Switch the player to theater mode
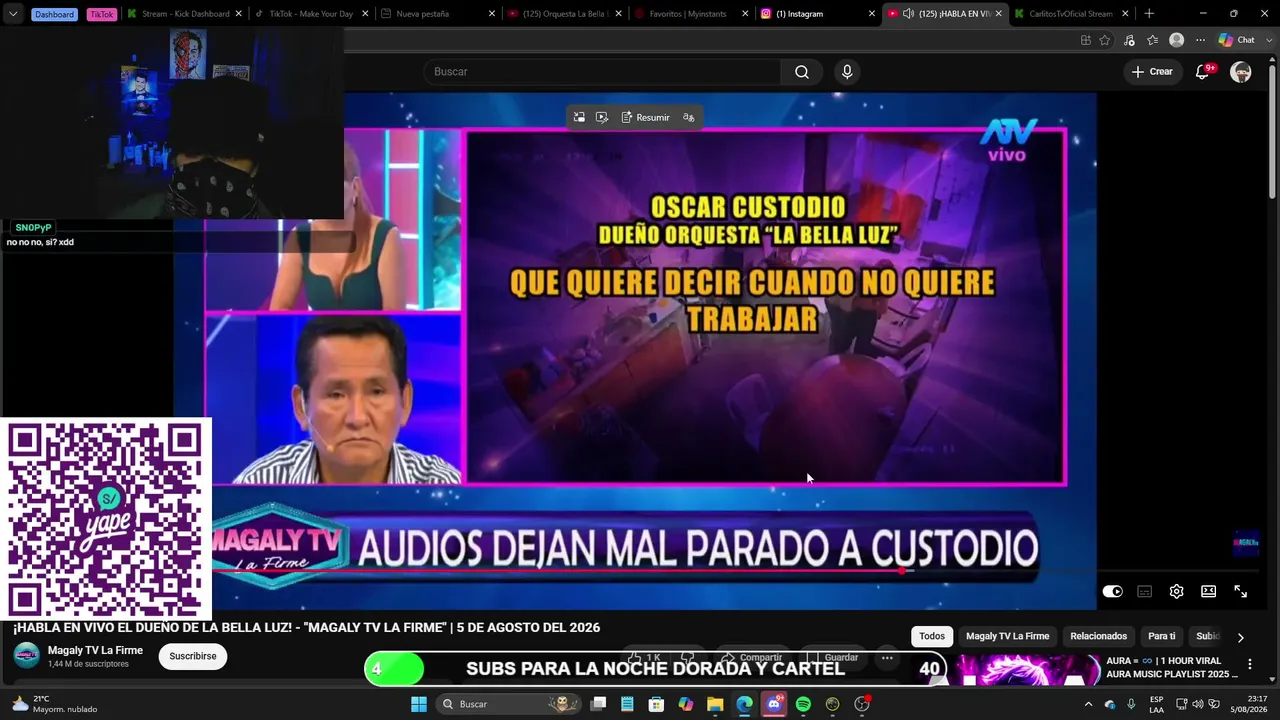This screenshot has height=720, width=1280. [1209, 592]
